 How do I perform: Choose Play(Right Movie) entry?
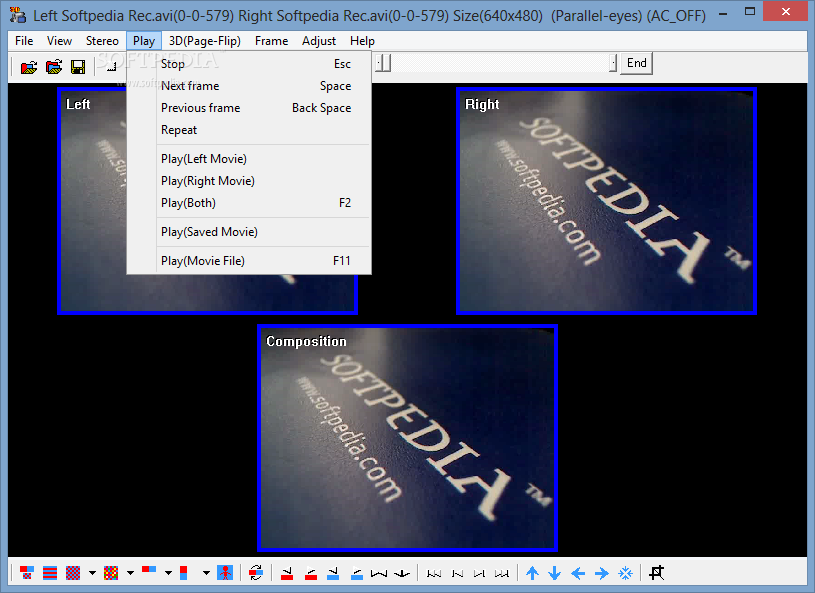point(249,181)
